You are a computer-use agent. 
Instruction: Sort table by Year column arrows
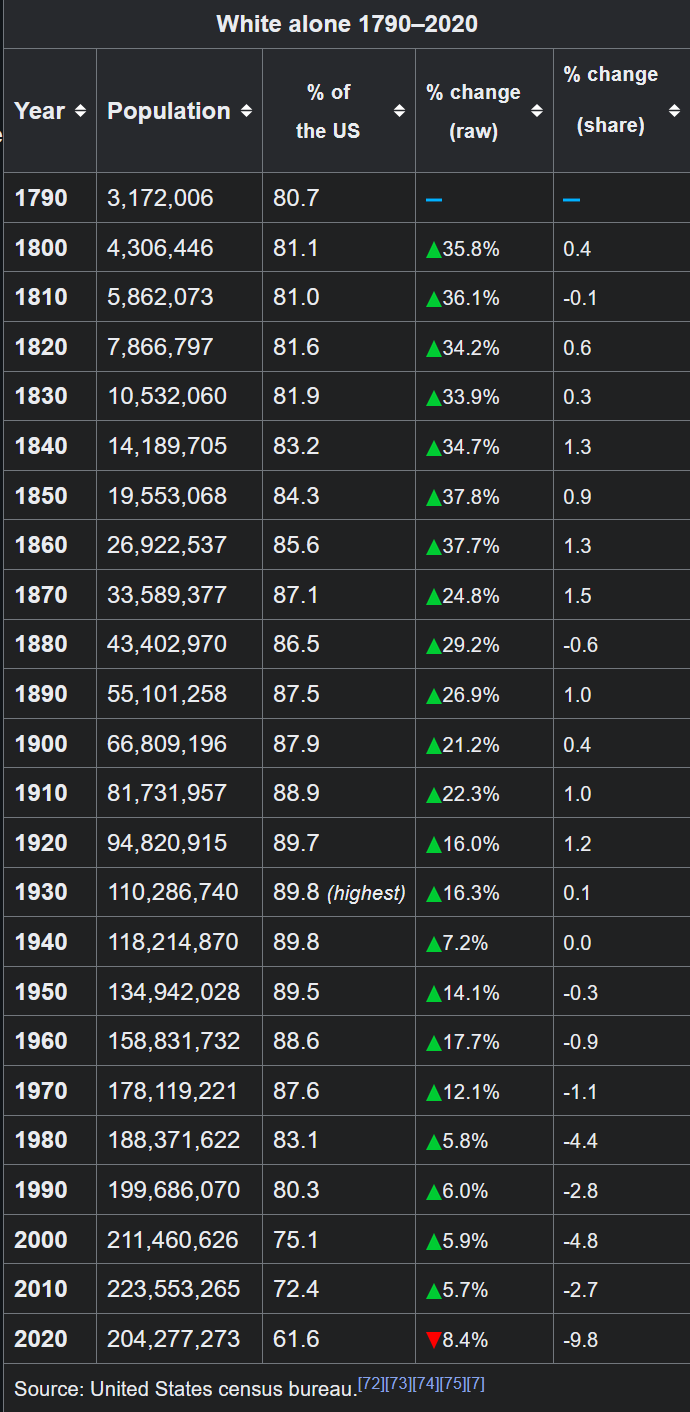click(80, 111)
